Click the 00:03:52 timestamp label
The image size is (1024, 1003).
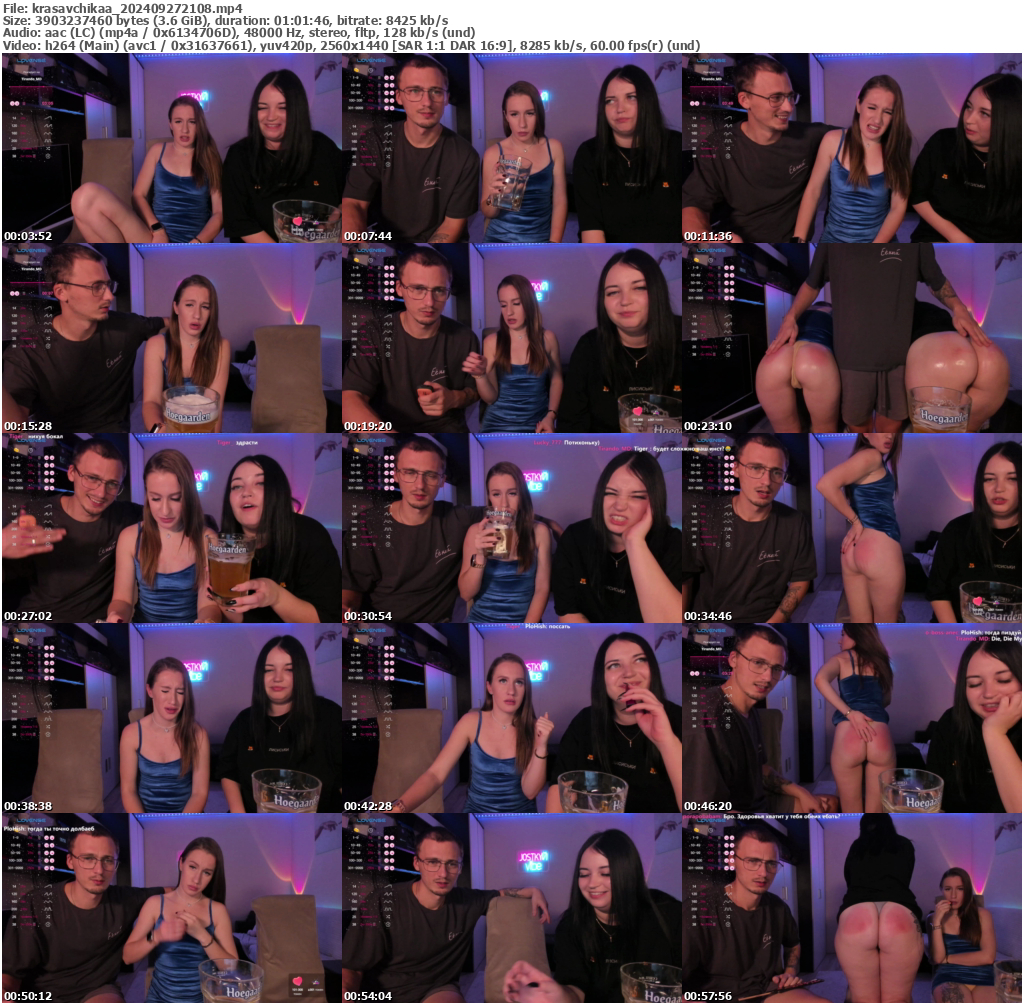(27, 236)
